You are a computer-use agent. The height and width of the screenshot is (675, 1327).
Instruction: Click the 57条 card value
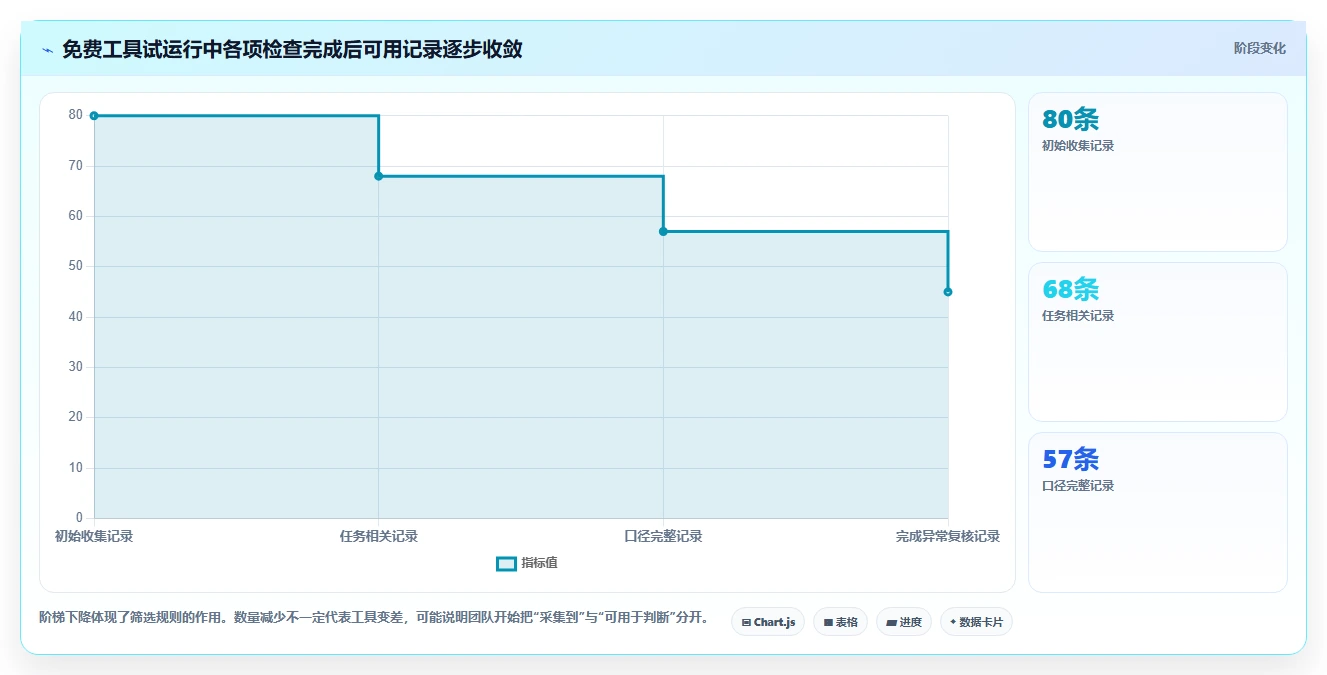1070,459
